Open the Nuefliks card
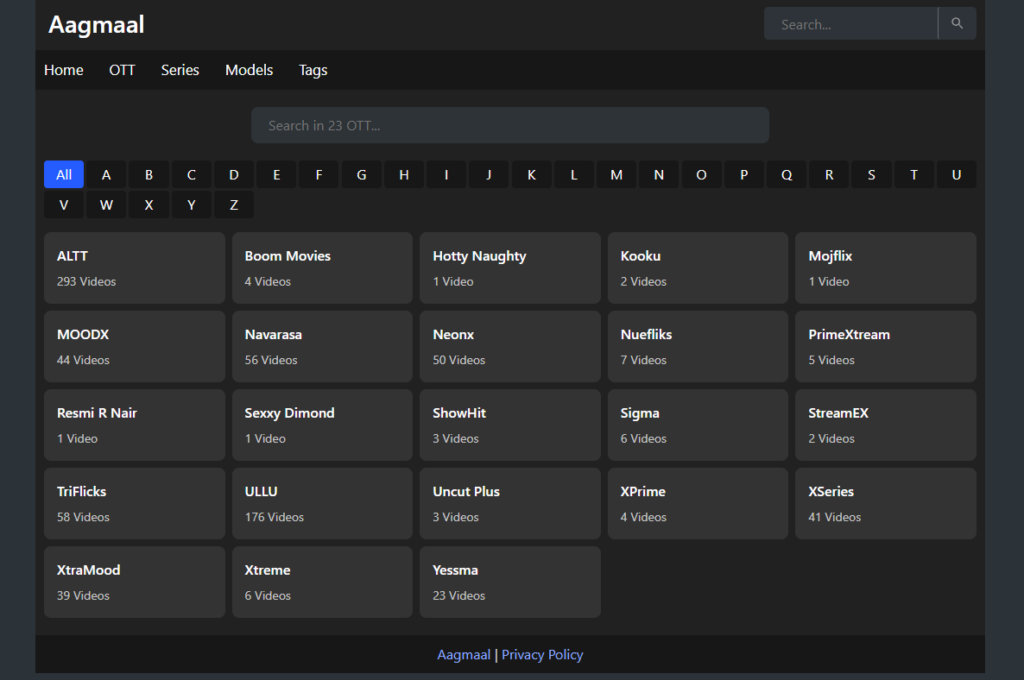1024x680 pixels. coord(698,346)
